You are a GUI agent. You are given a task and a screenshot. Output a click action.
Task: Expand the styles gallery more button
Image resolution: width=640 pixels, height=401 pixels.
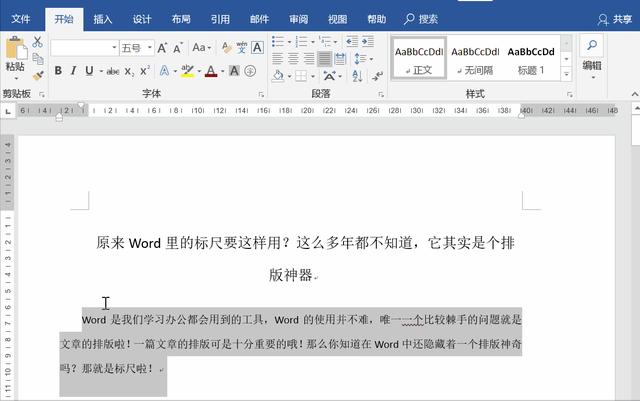pyautogui.click(x=566, y=75)
